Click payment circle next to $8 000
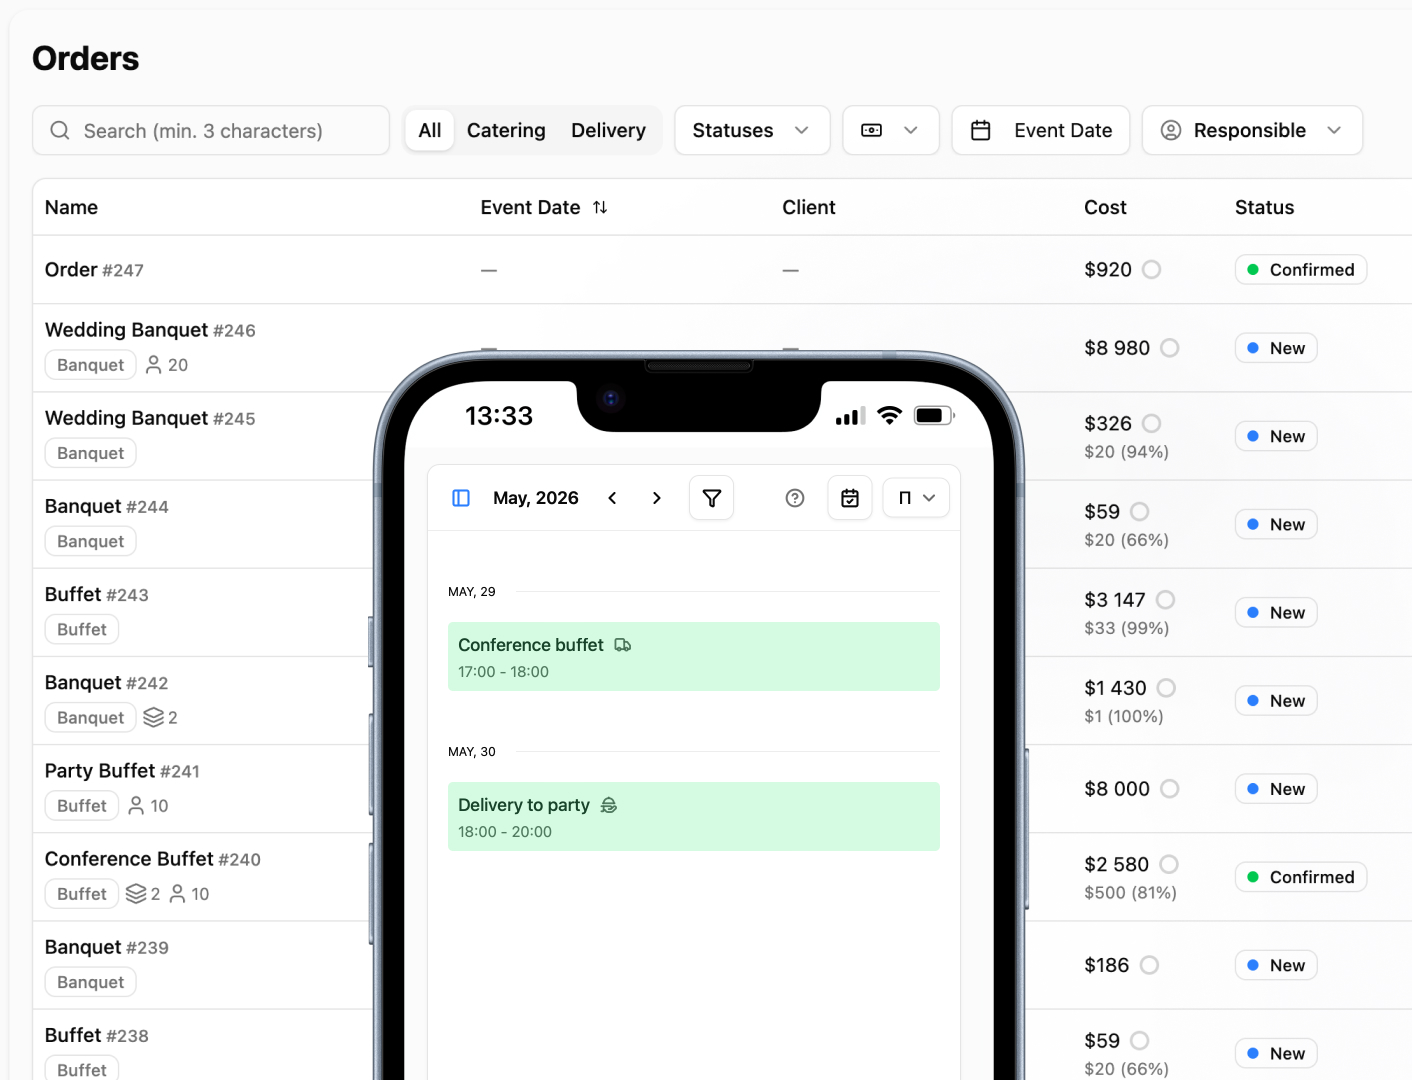This screenshot has height=1080, width=1412. (x=1170, y=789)
